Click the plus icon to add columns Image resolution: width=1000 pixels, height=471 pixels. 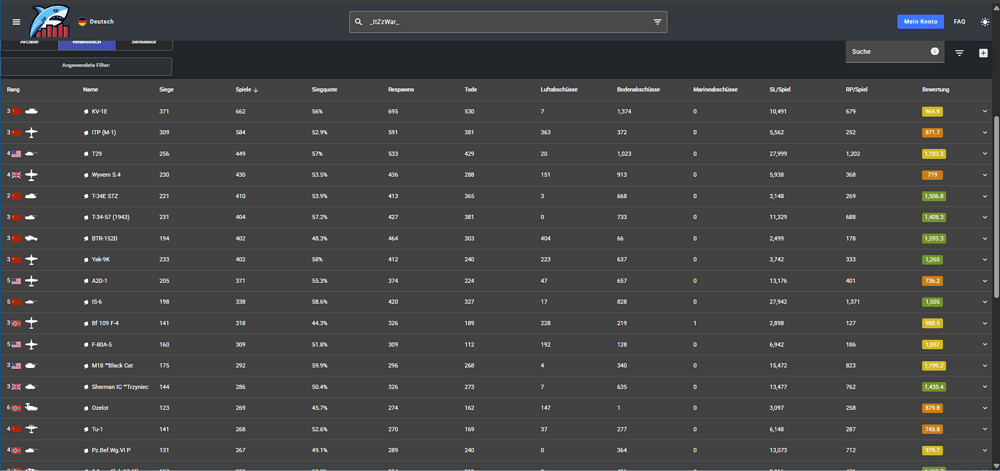coord(983,53)
